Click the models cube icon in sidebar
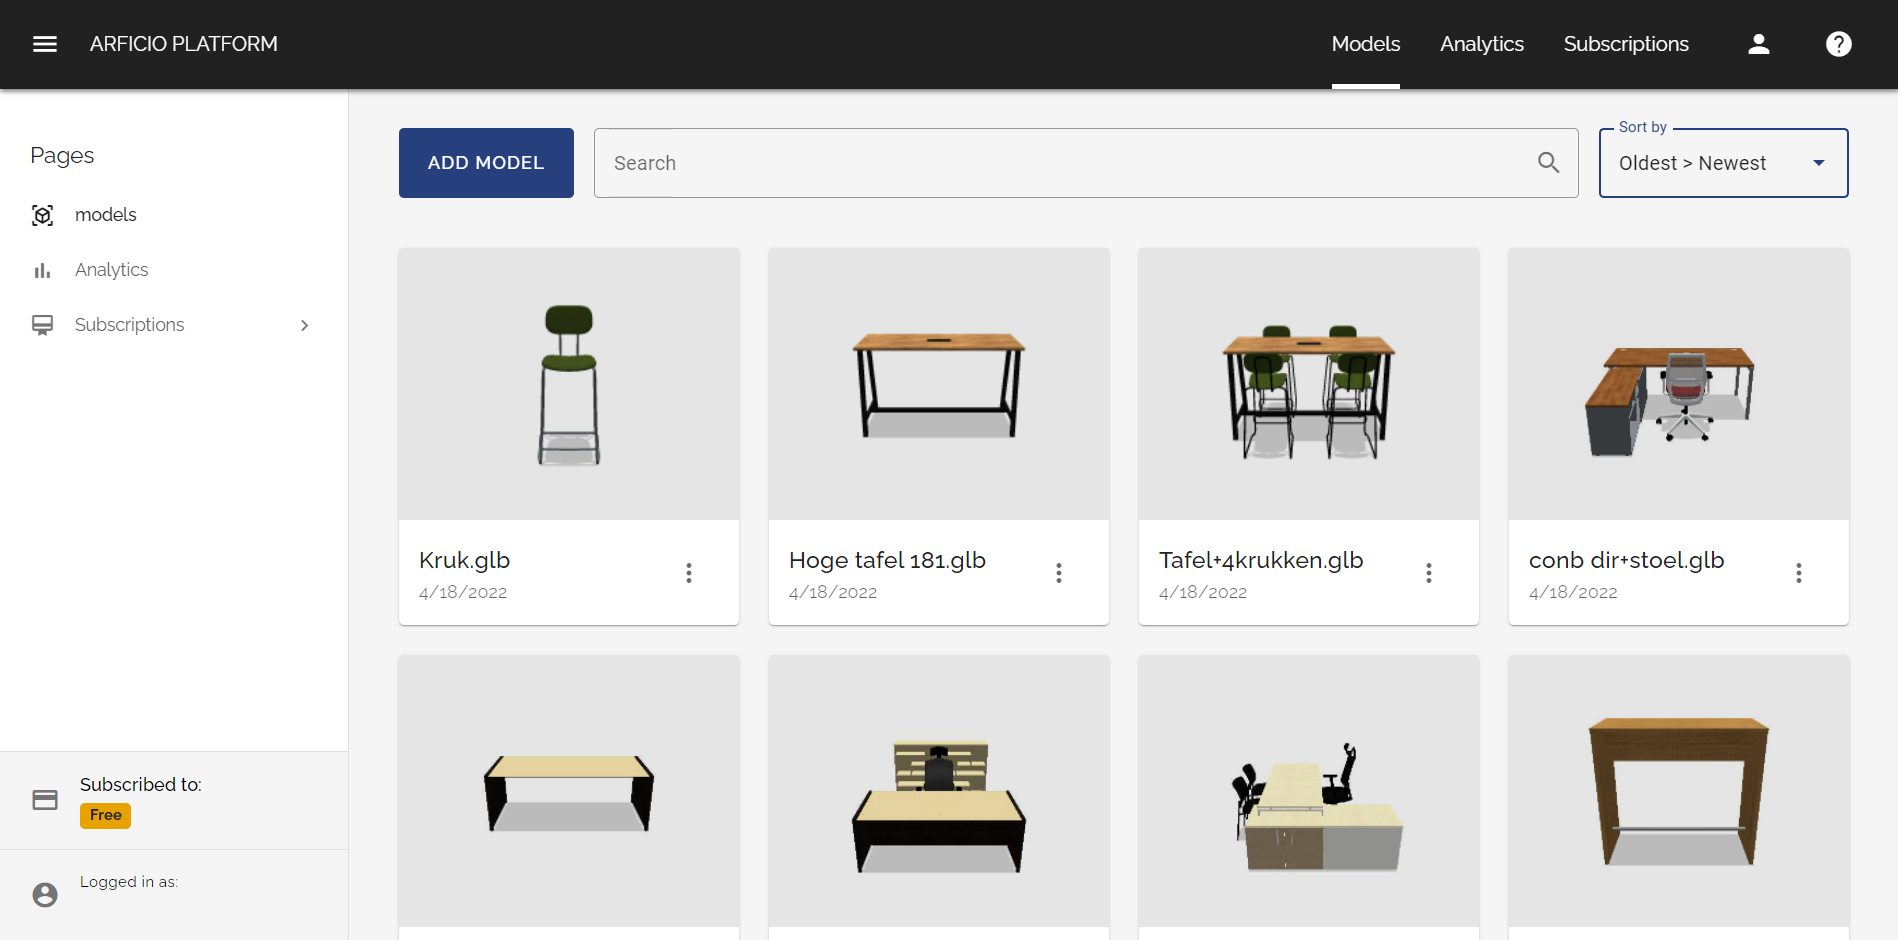The image size is (1898, 940). tap(42, 215)
